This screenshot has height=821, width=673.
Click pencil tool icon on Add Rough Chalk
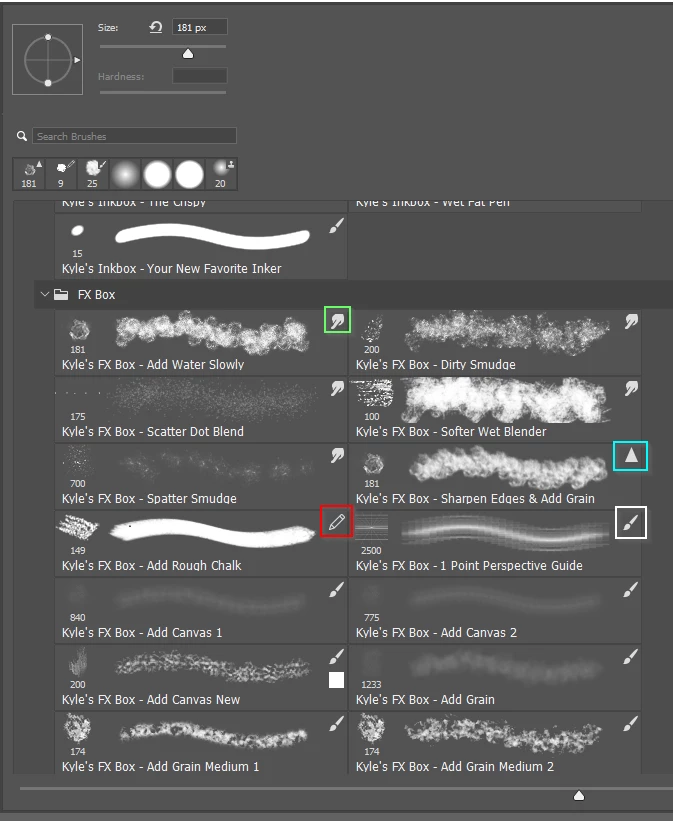(x=337, y=522)
